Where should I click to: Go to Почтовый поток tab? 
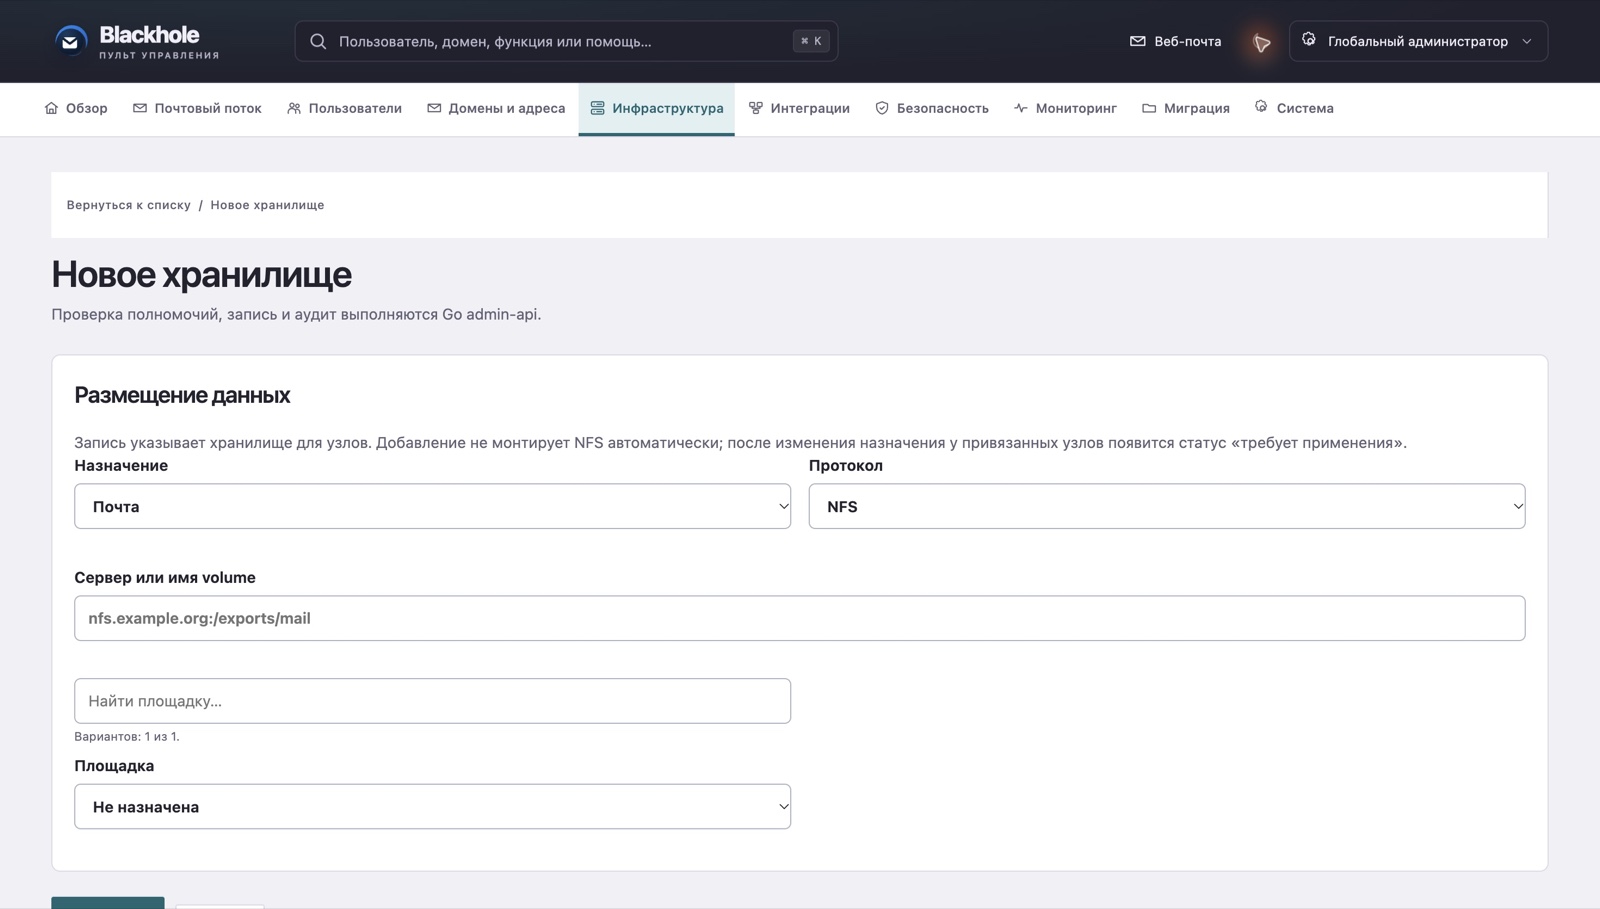click(197, 108)
